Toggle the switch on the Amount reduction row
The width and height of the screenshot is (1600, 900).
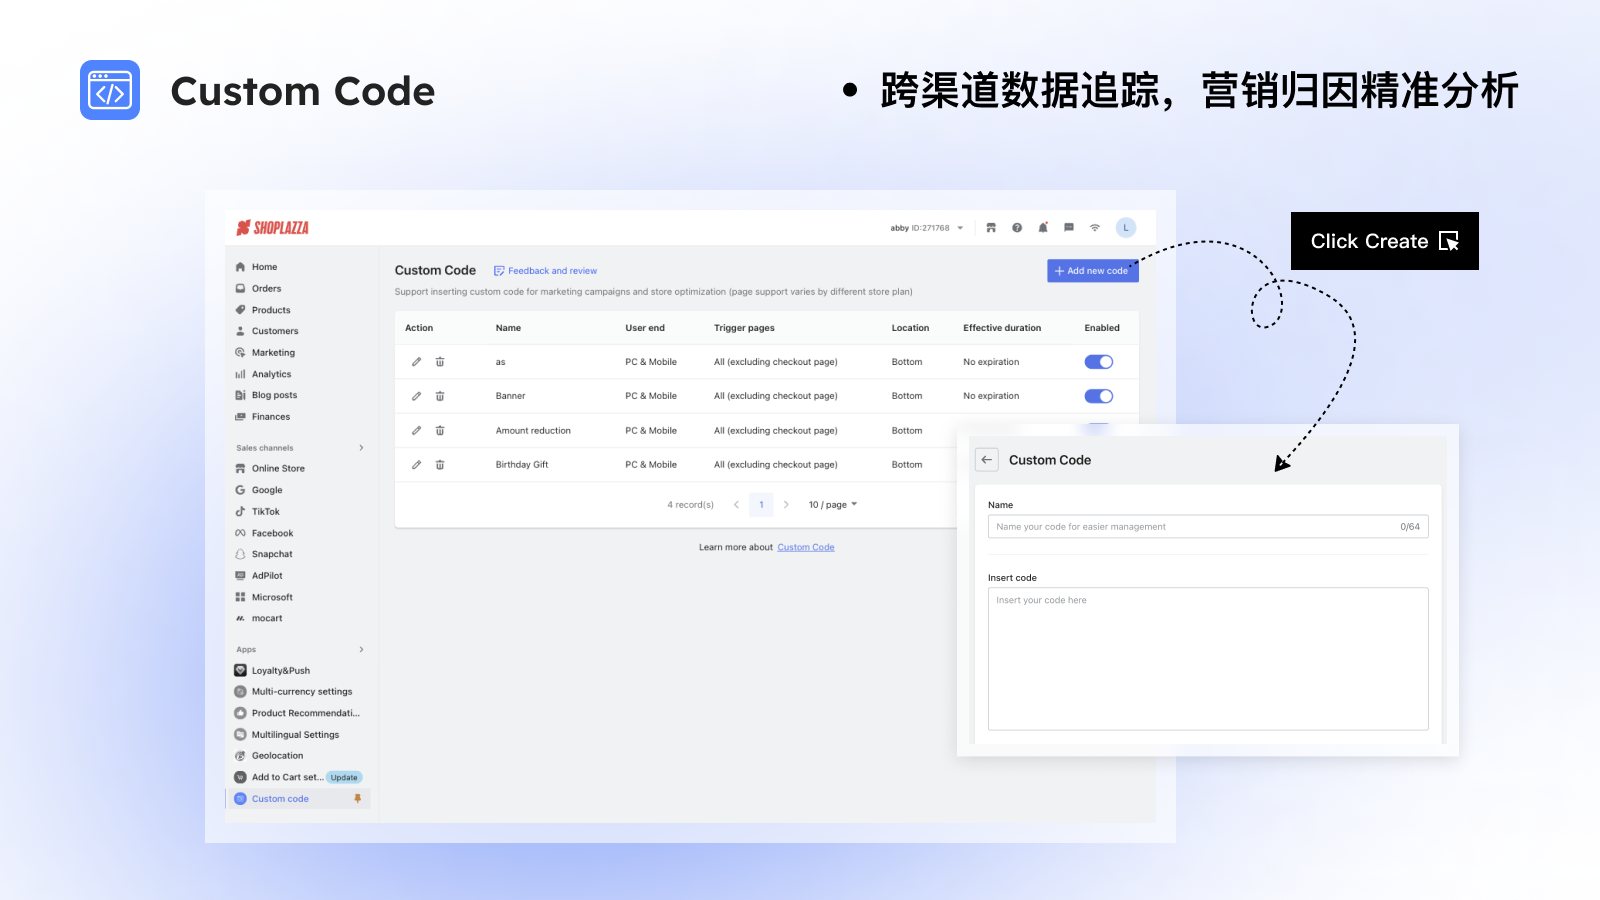point(1098,430)
